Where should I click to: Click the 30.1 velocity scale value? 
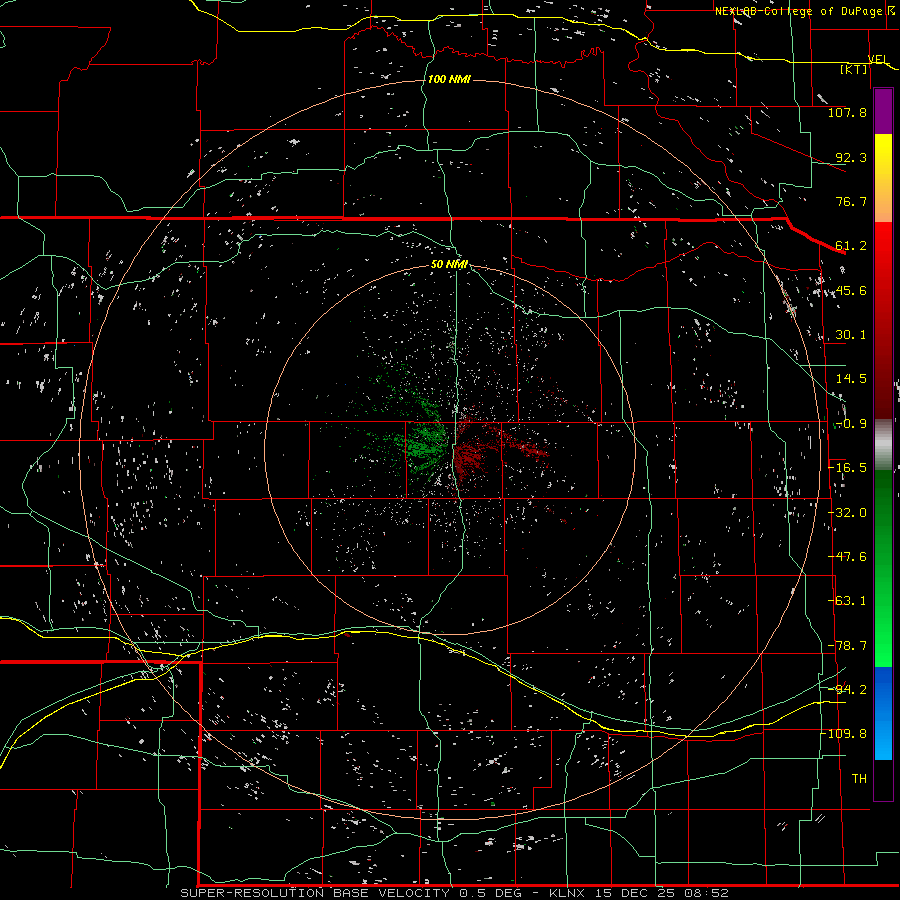coord(851,335)
